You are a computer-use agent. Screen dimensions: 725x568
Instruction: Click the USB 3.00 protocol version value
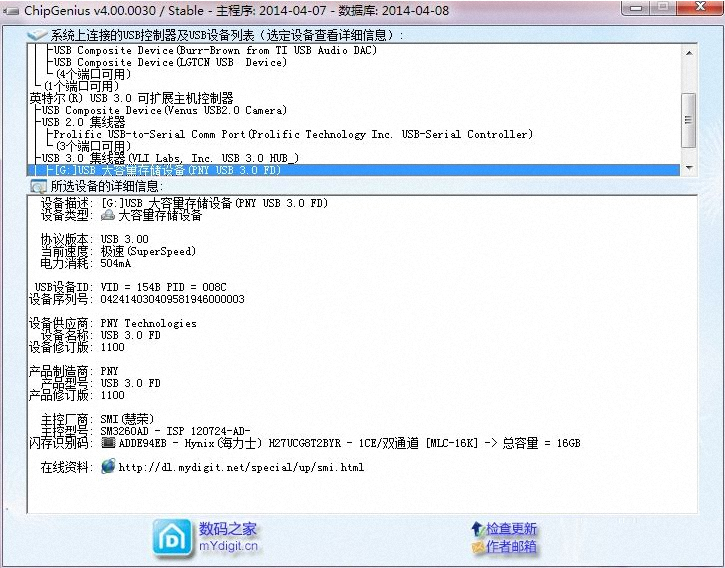coord(124,239)
